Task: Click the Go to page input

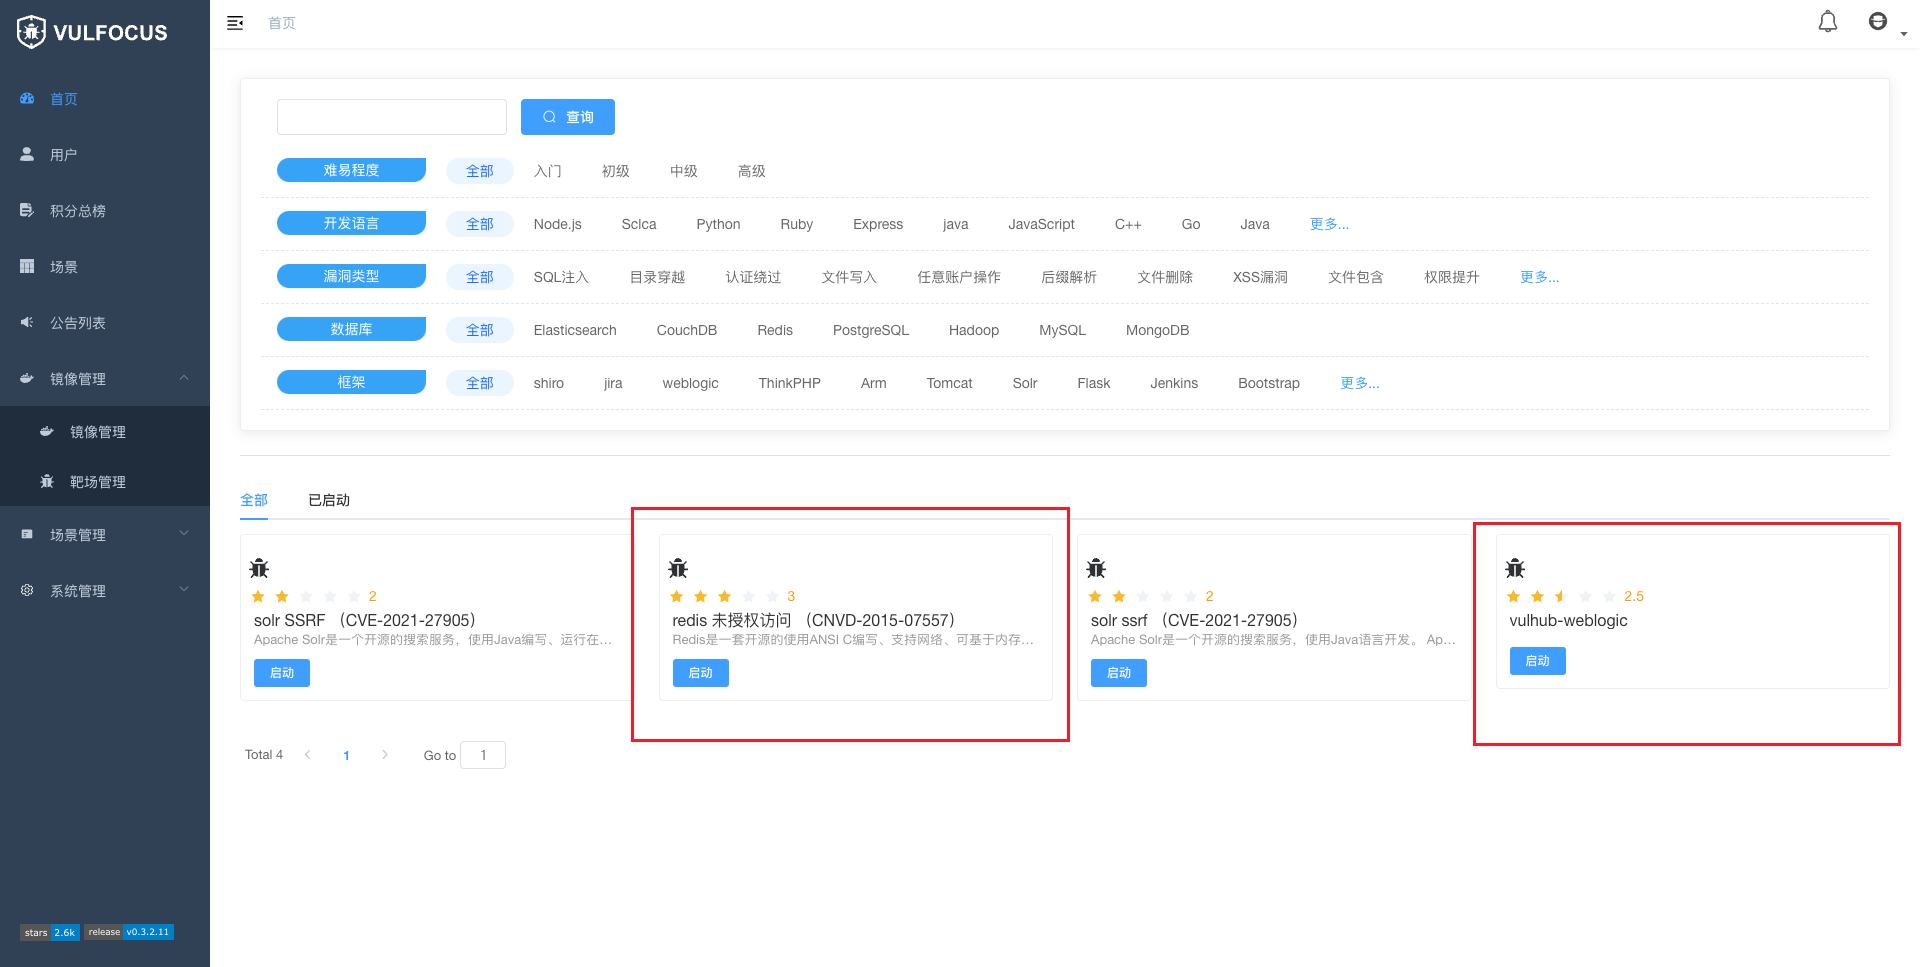Action: (x=483, y=755)
